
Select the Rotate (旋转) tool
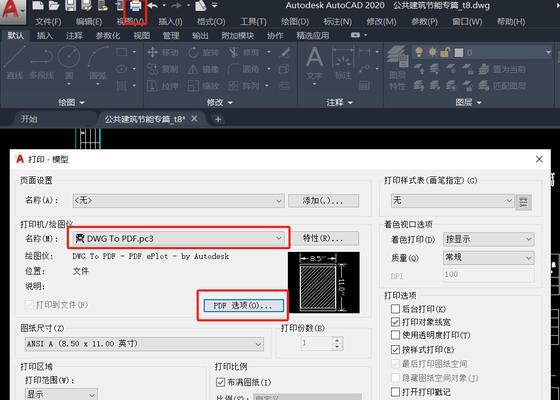pyautogui.click(x=204, y=52)
